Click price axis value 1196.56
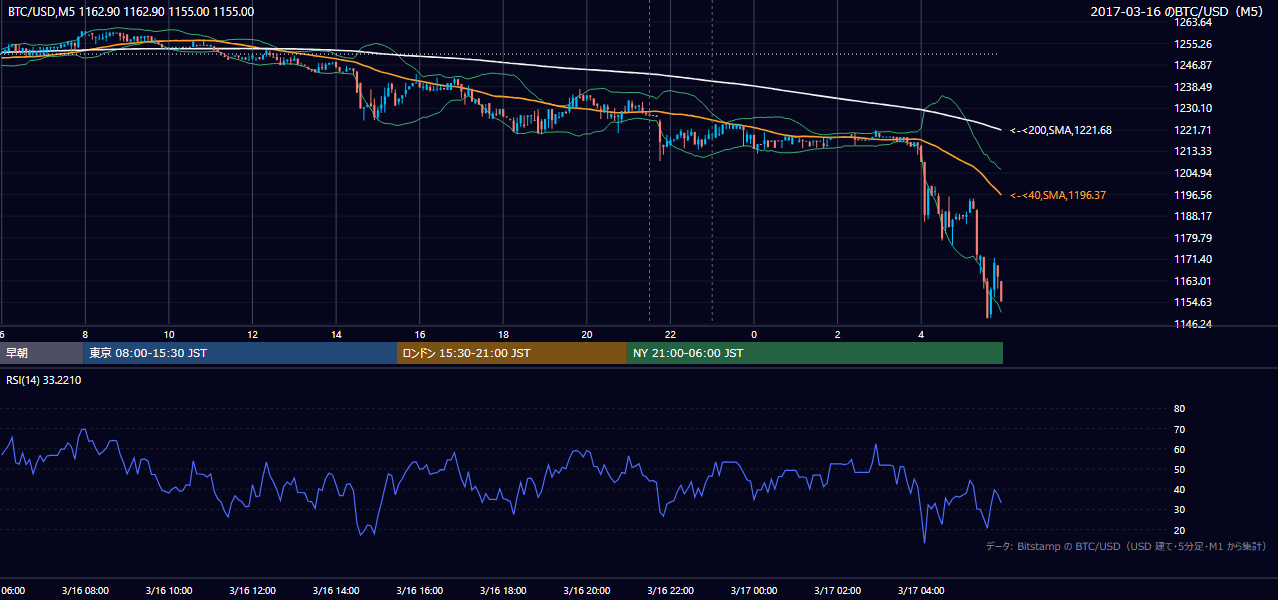Image resolution: width=1278 pixels, height=600 pixels. [1193, 195]
